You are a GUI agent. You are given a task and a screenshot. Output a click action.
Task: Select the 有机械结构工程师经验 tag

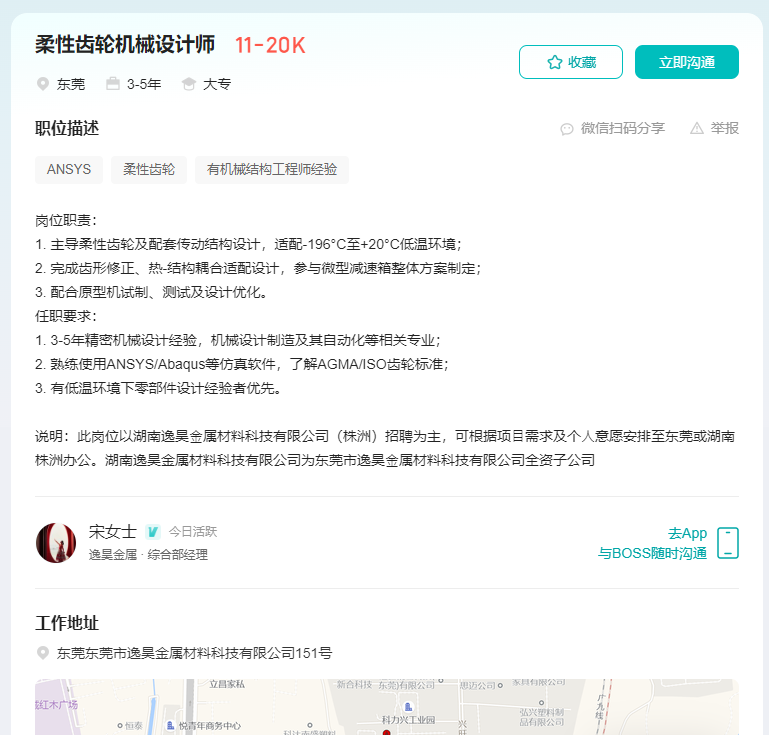pos(272,170)
